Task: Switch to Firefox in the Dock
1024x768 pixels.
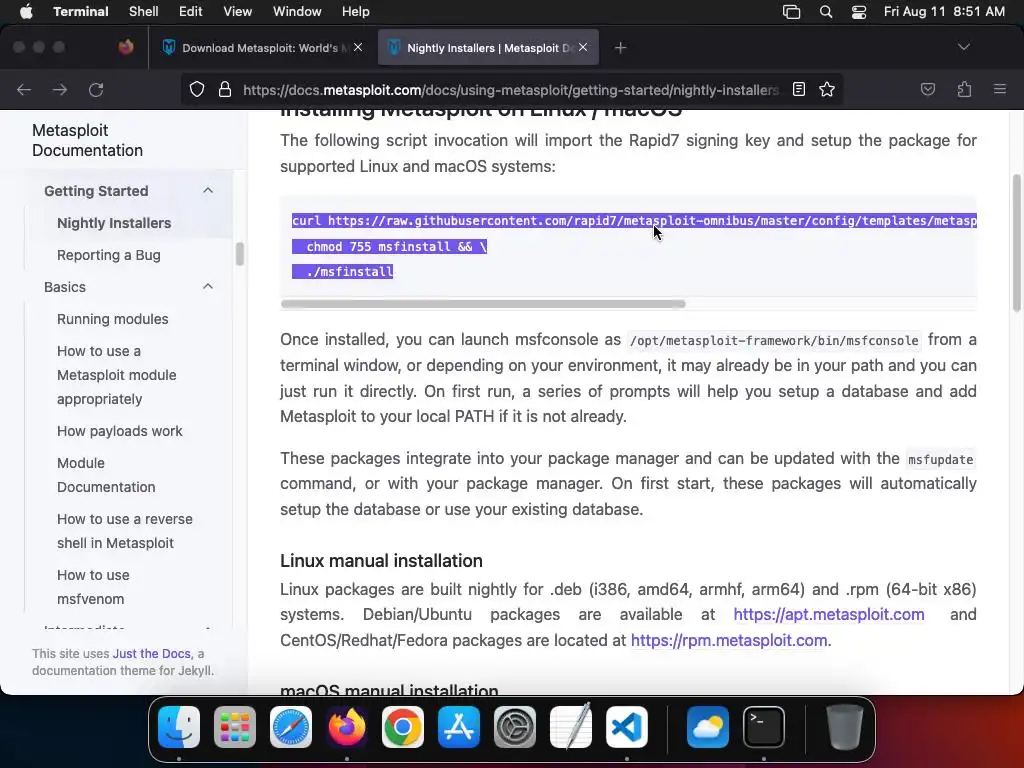Action: 347,727
